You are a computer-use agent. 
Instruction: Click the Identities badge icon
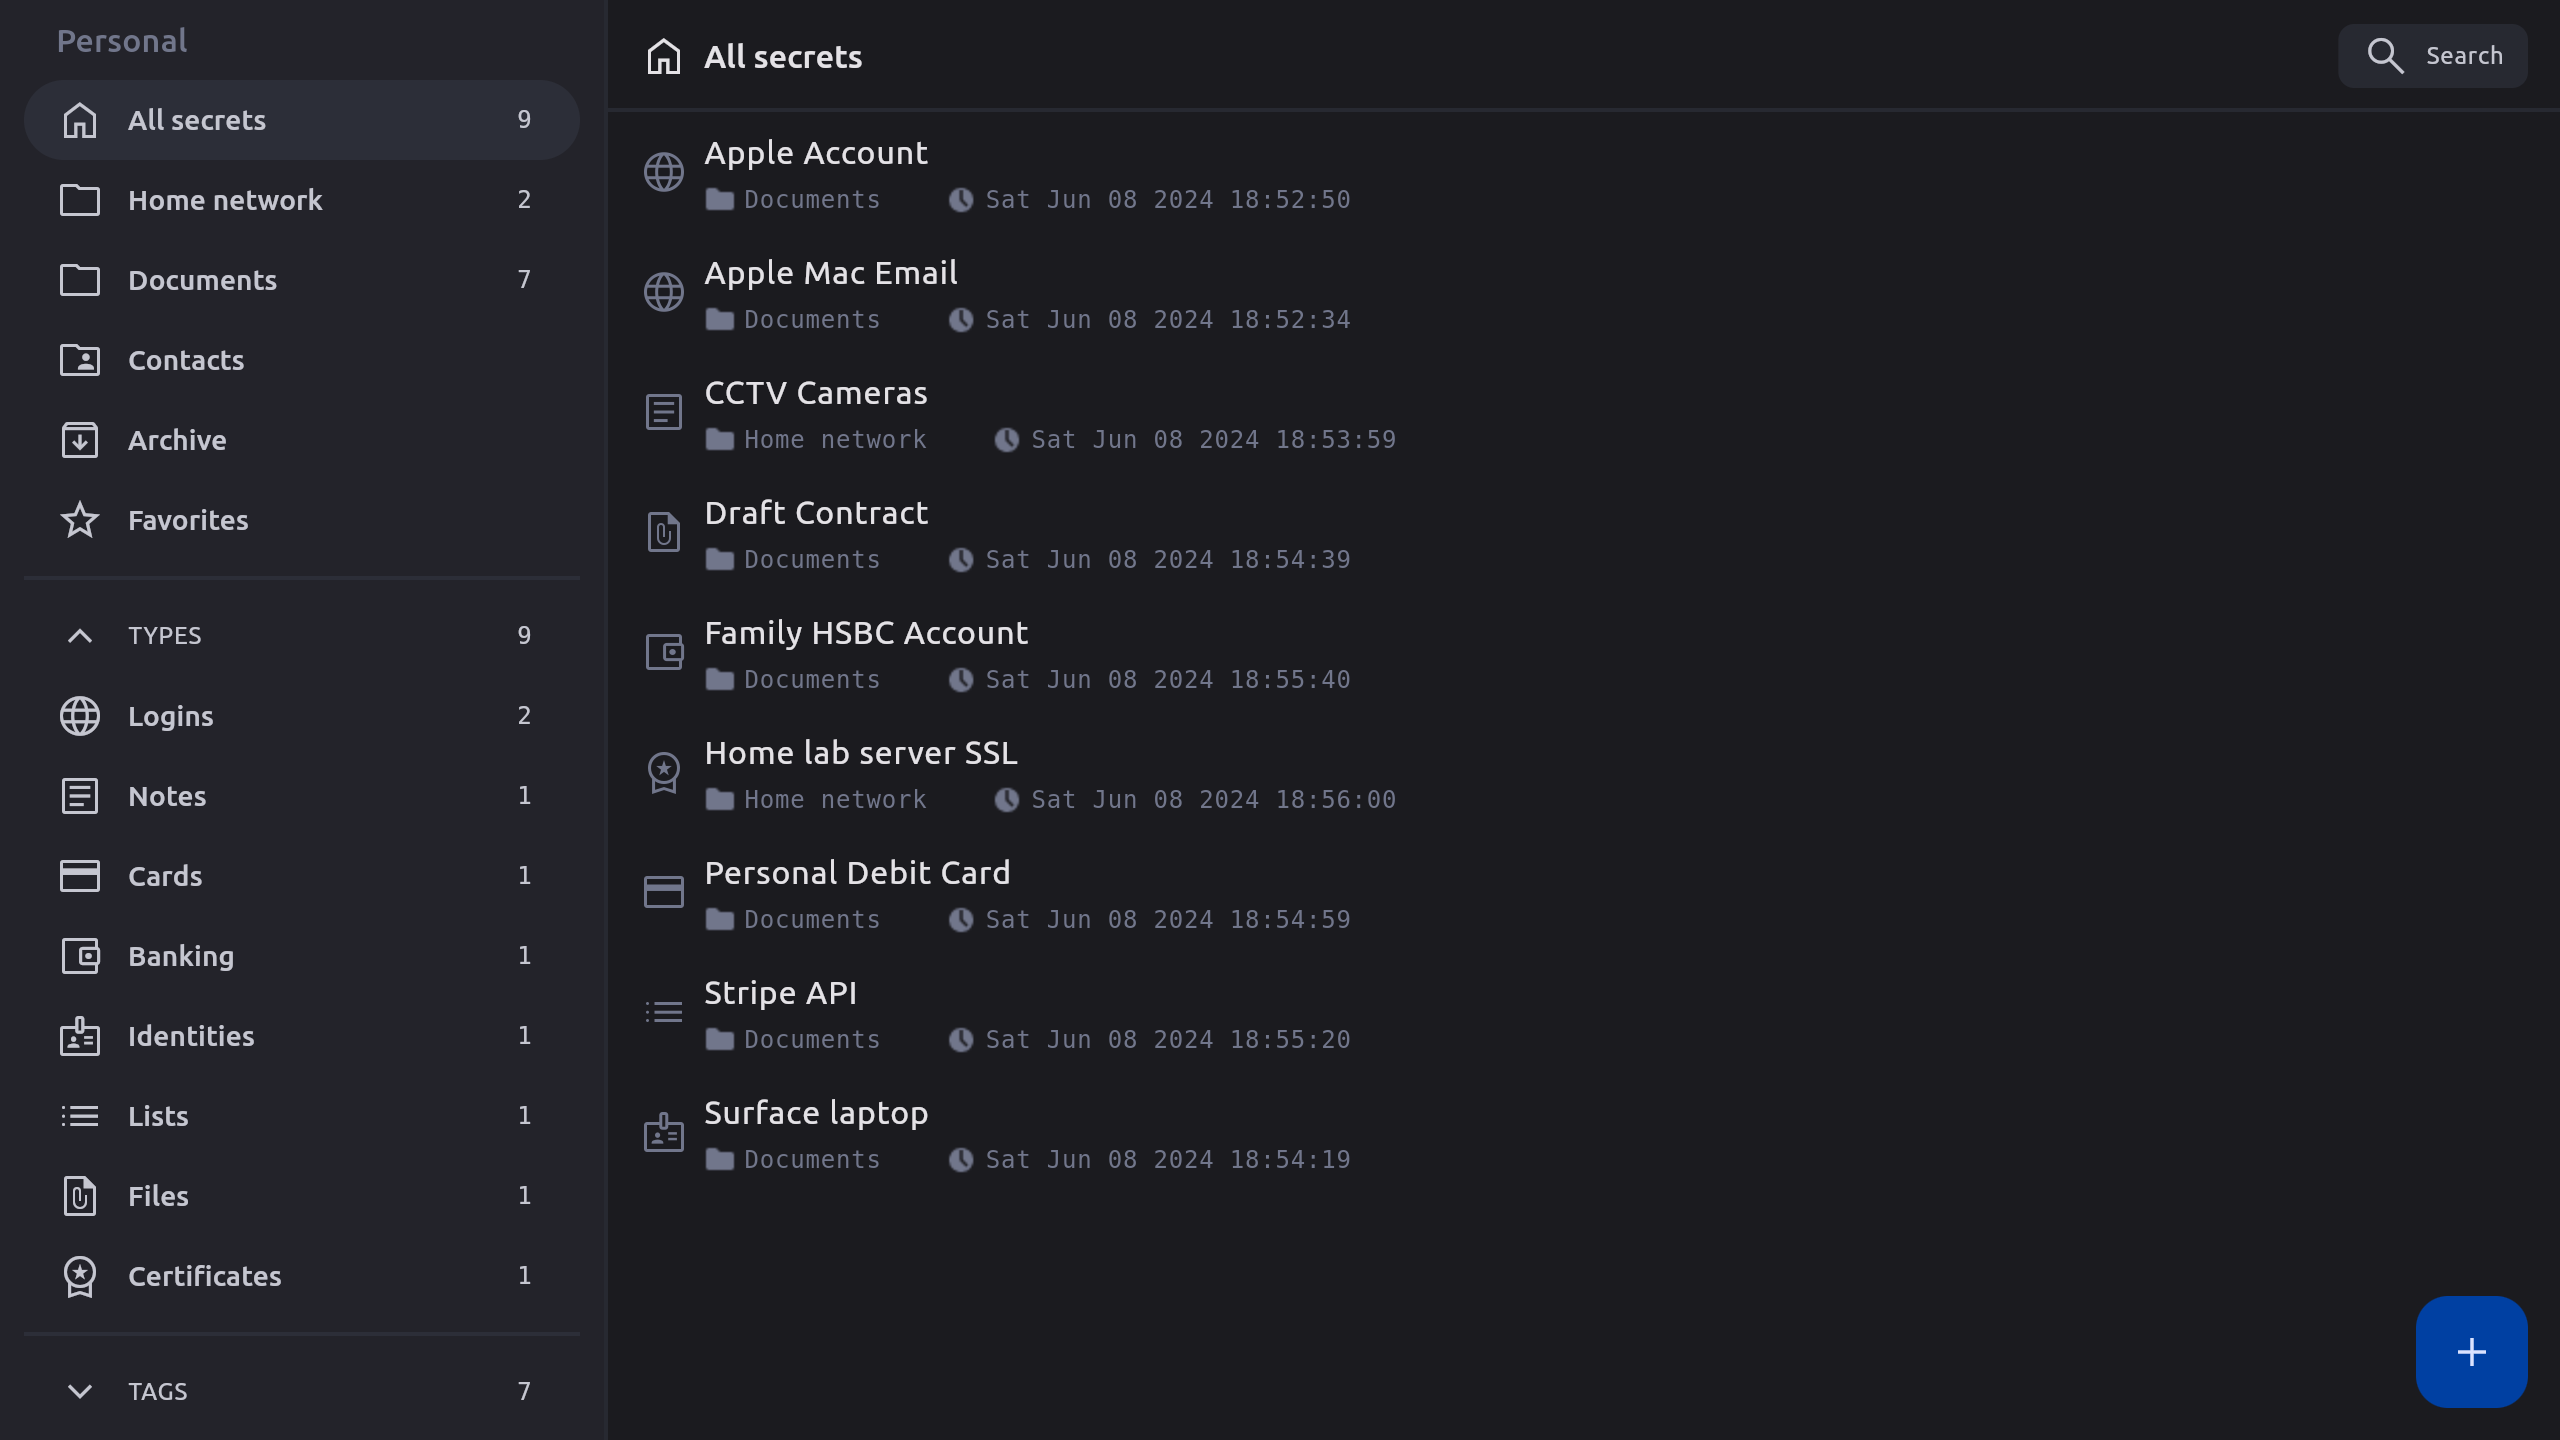click(x=80, y=1036)
